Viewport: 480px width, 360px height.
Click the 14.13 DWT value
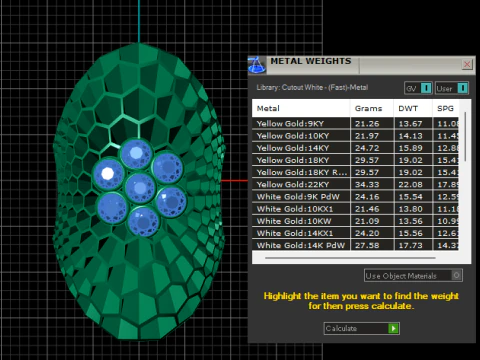click(x=410, y=136)
